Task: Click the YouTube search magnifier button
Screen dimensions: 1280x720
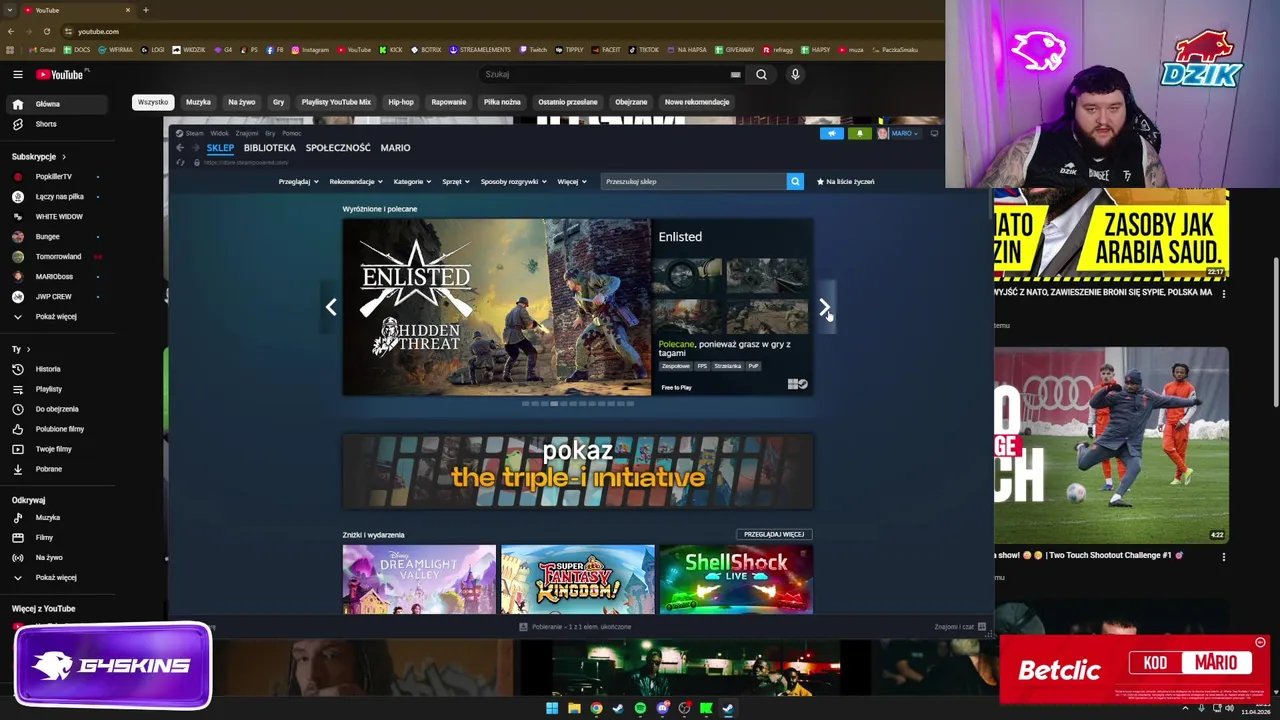Action: coord(761,74)
